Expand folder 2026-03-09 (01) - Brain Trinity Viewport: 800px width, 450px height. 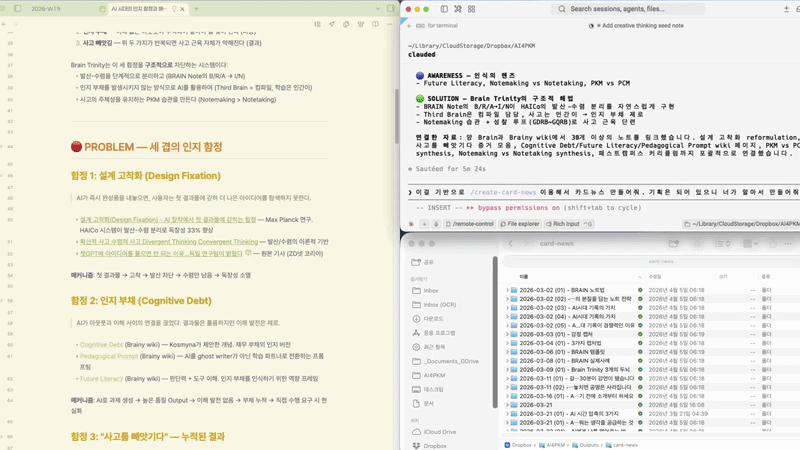coord(507,369)
